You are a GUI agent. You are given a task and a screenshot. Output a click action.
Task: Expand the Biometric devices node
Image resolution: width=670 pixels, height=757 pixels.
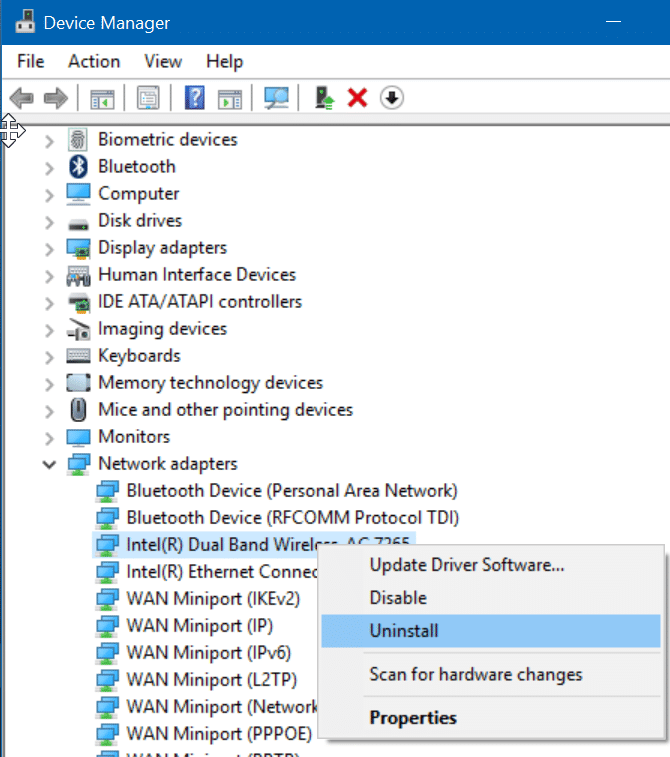pos(49,141)
